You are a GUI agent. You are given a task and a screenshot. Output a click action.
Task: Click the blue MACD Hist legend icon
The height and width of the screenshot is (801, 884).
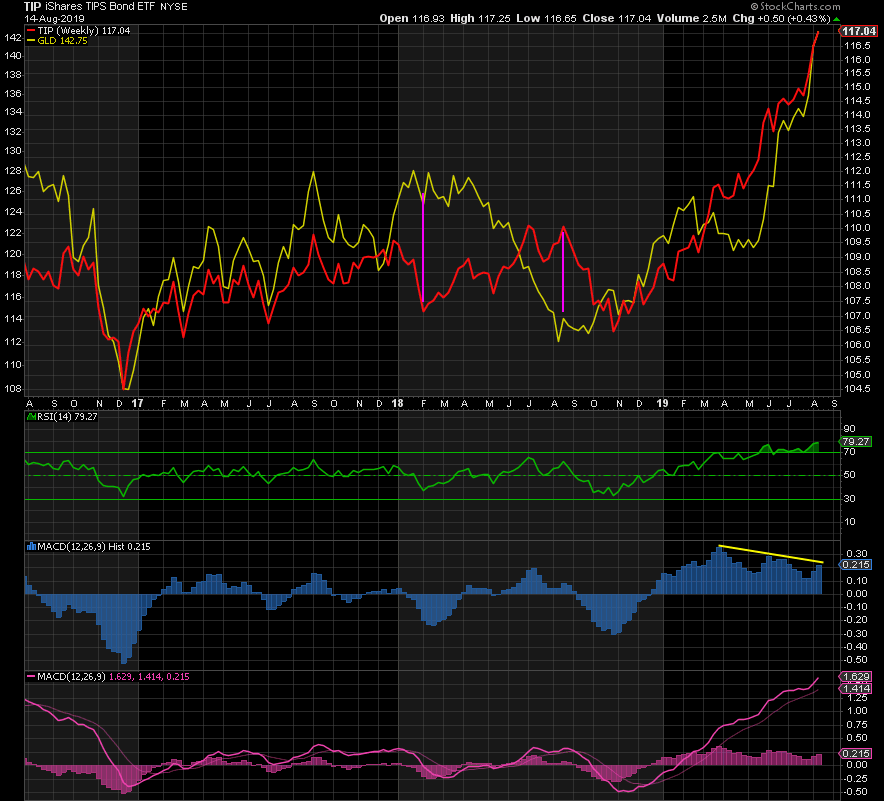[32, 547]
